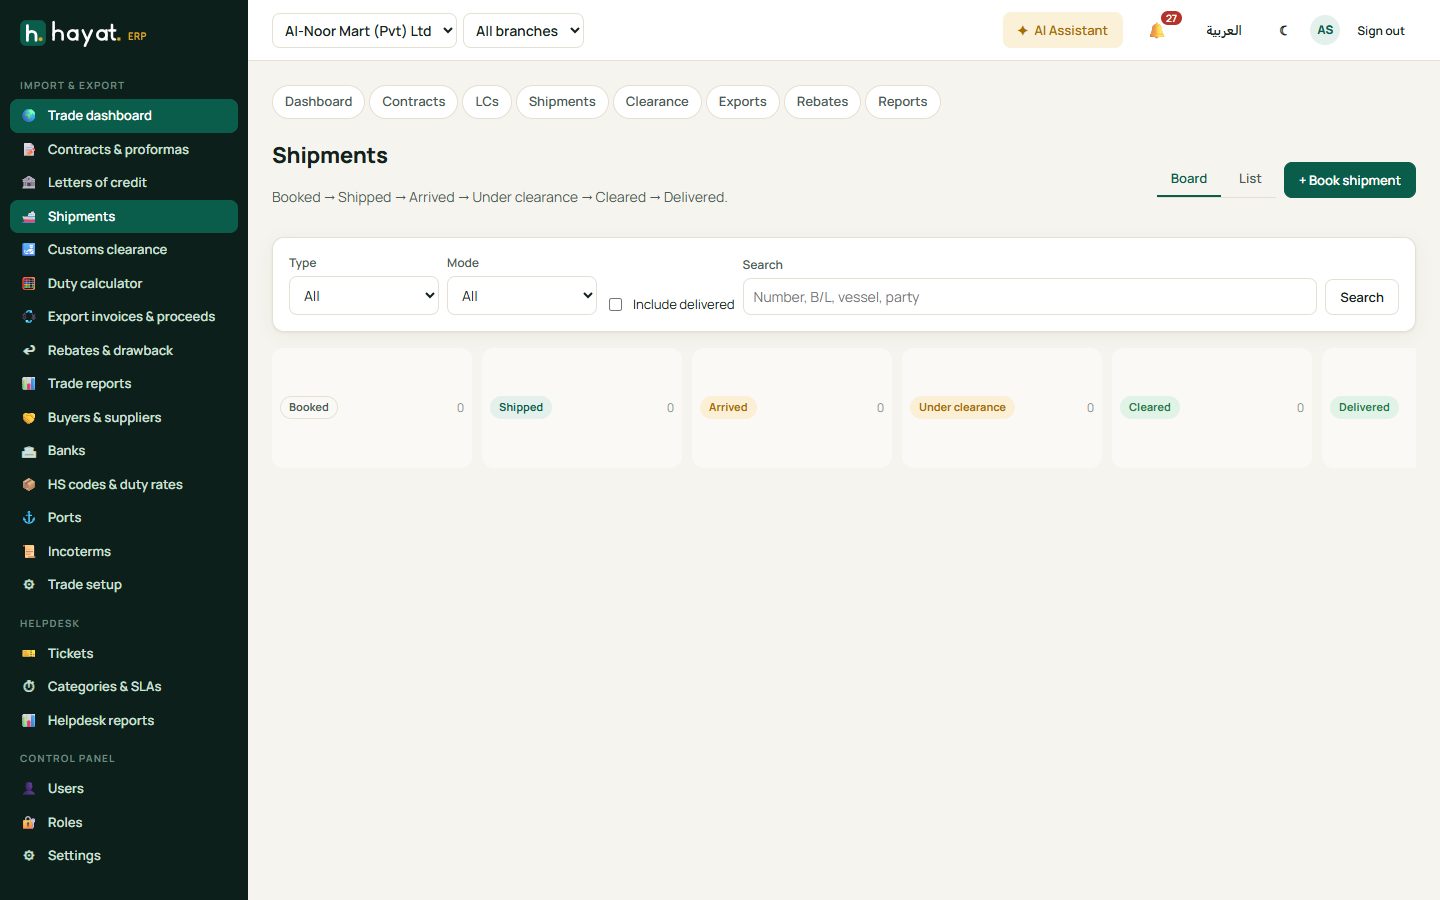Focus the shipment search input field

coord(1029,297)
